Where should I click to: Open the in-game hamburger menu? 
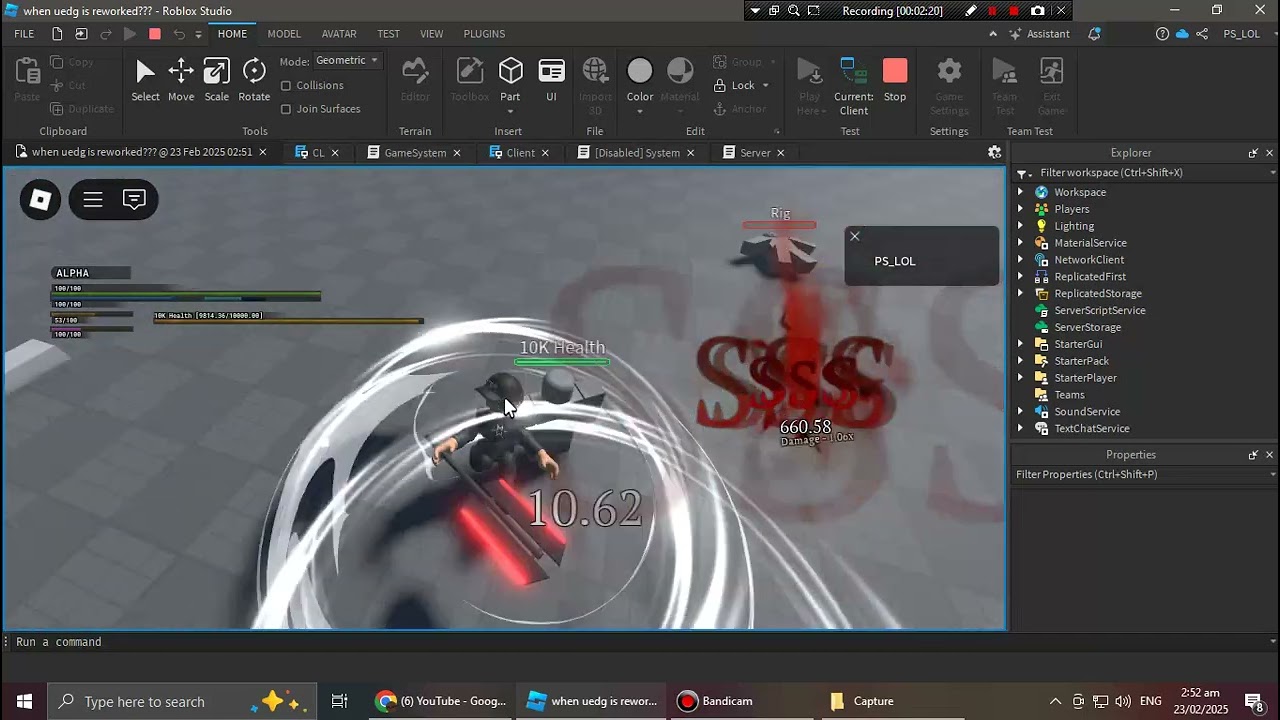(93, 200)
